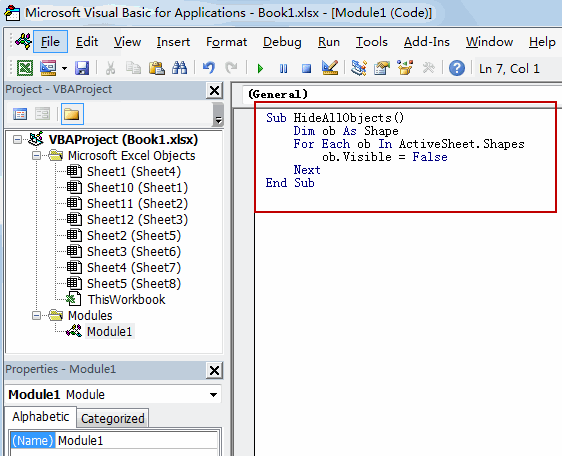This screenshot has width=562, height=456.
Task: Open the Format menu
Action: 227,42
